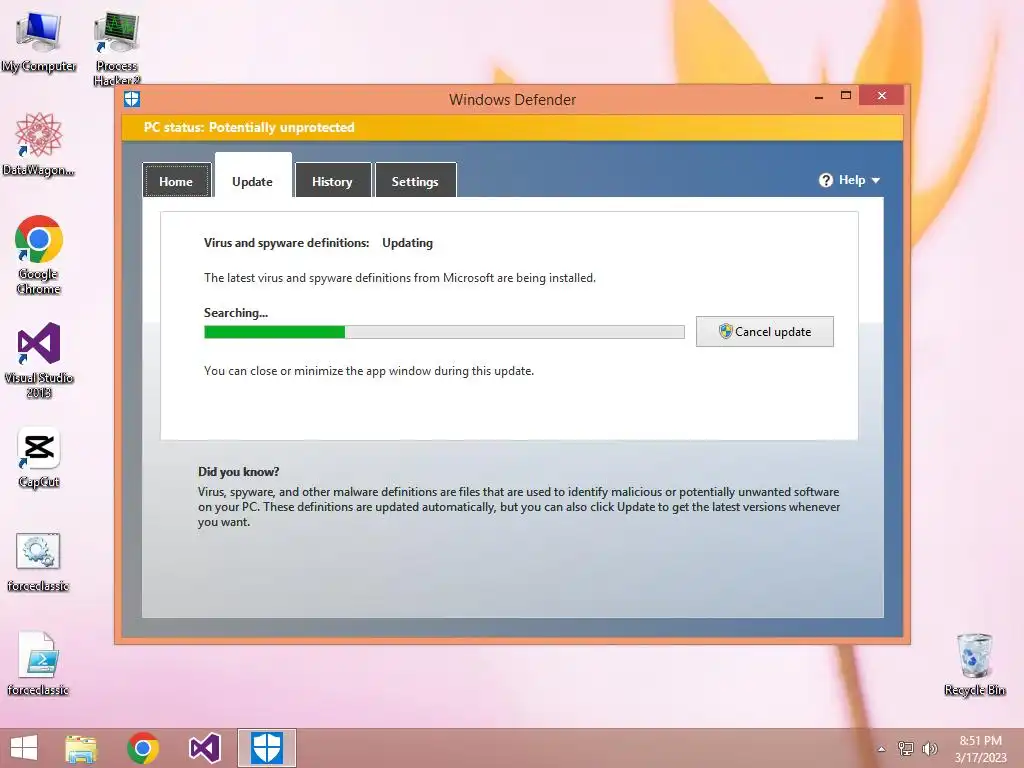Select the forceclassic script file icon

coord(38,663)
